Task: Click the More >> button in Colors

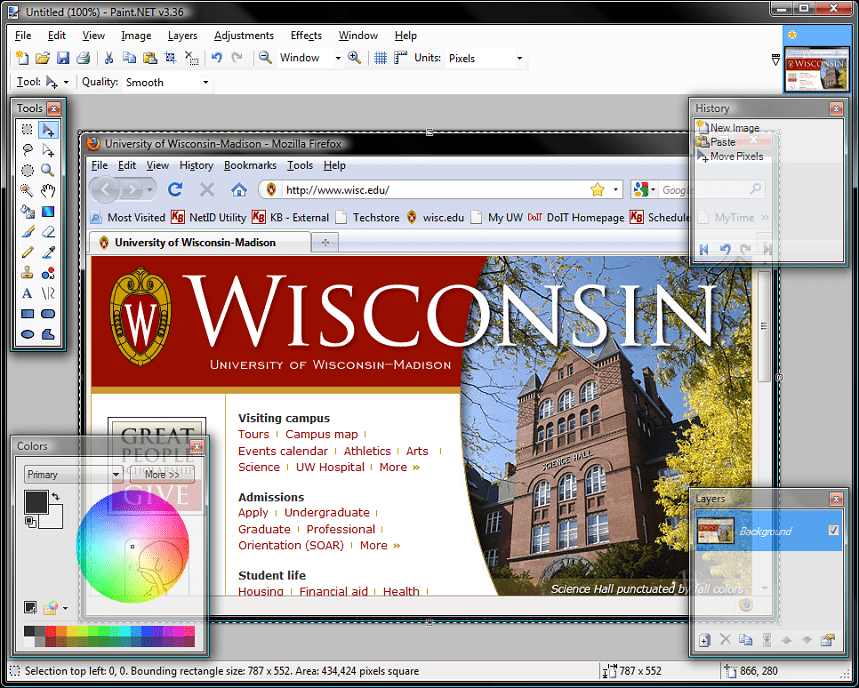Action: point(161,474)
